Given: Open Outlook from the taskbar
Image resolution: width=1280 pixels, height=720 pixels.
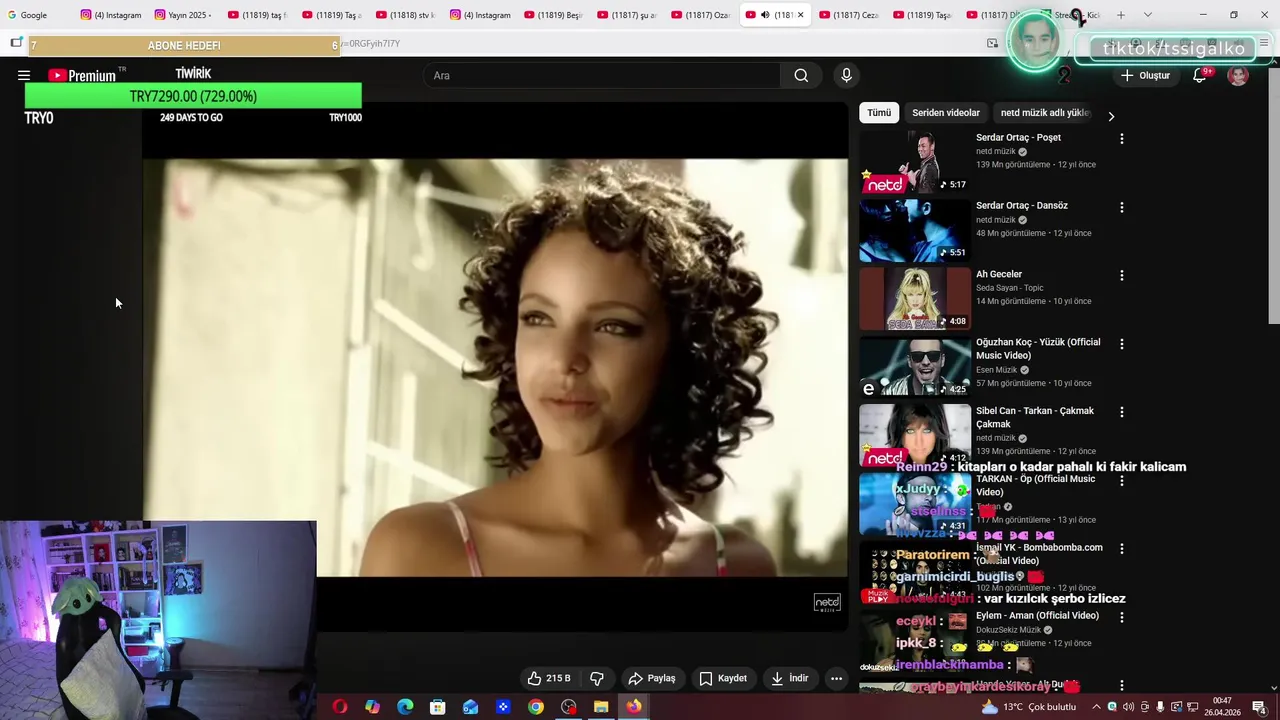Looking at the screenshot, I should (471, 707).
